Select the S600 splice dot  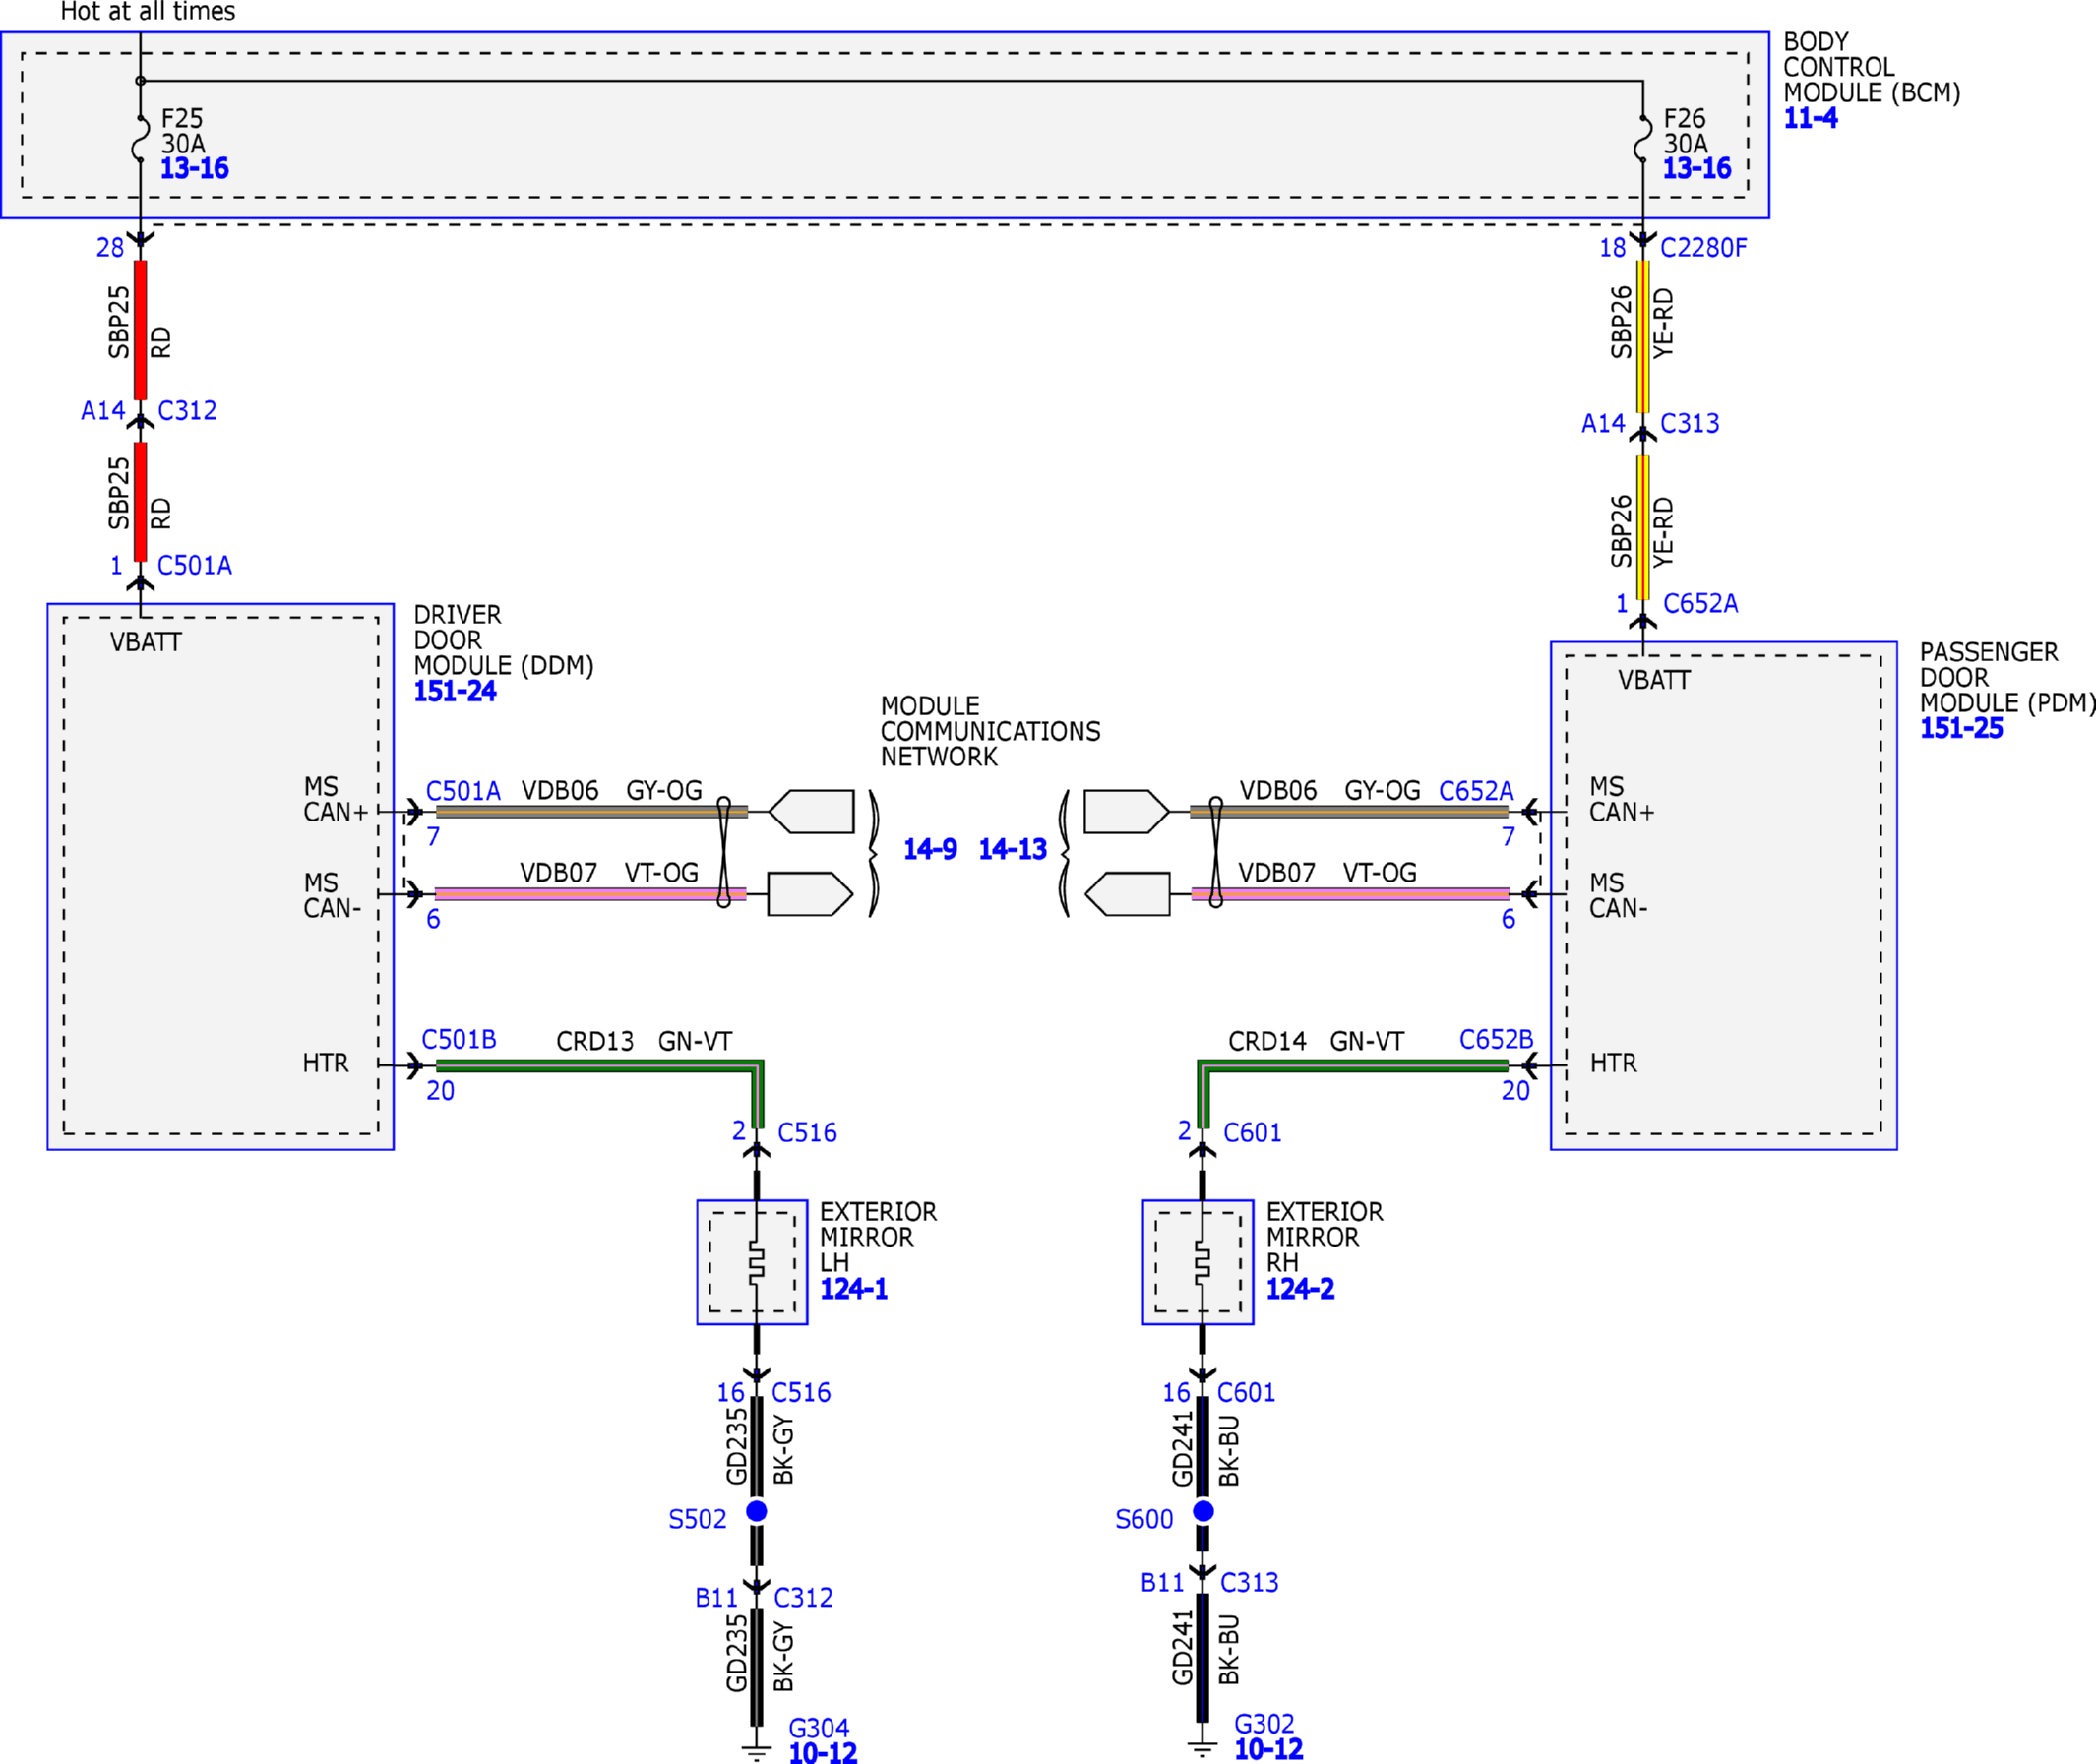(1203, 1511)
